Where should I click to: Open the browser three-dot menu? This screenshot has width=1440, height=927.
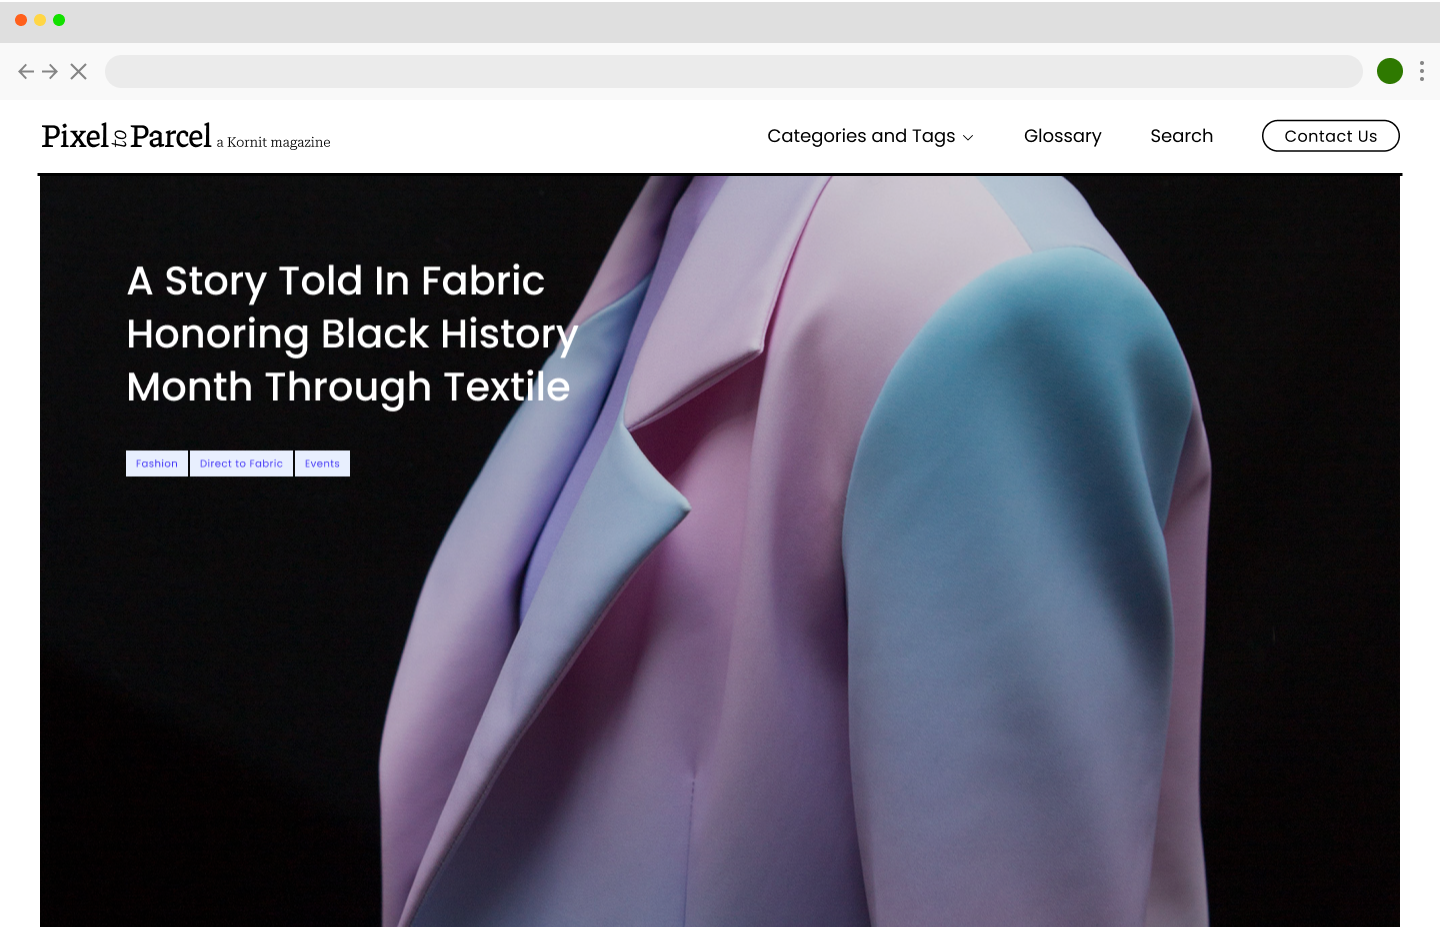1422,71
